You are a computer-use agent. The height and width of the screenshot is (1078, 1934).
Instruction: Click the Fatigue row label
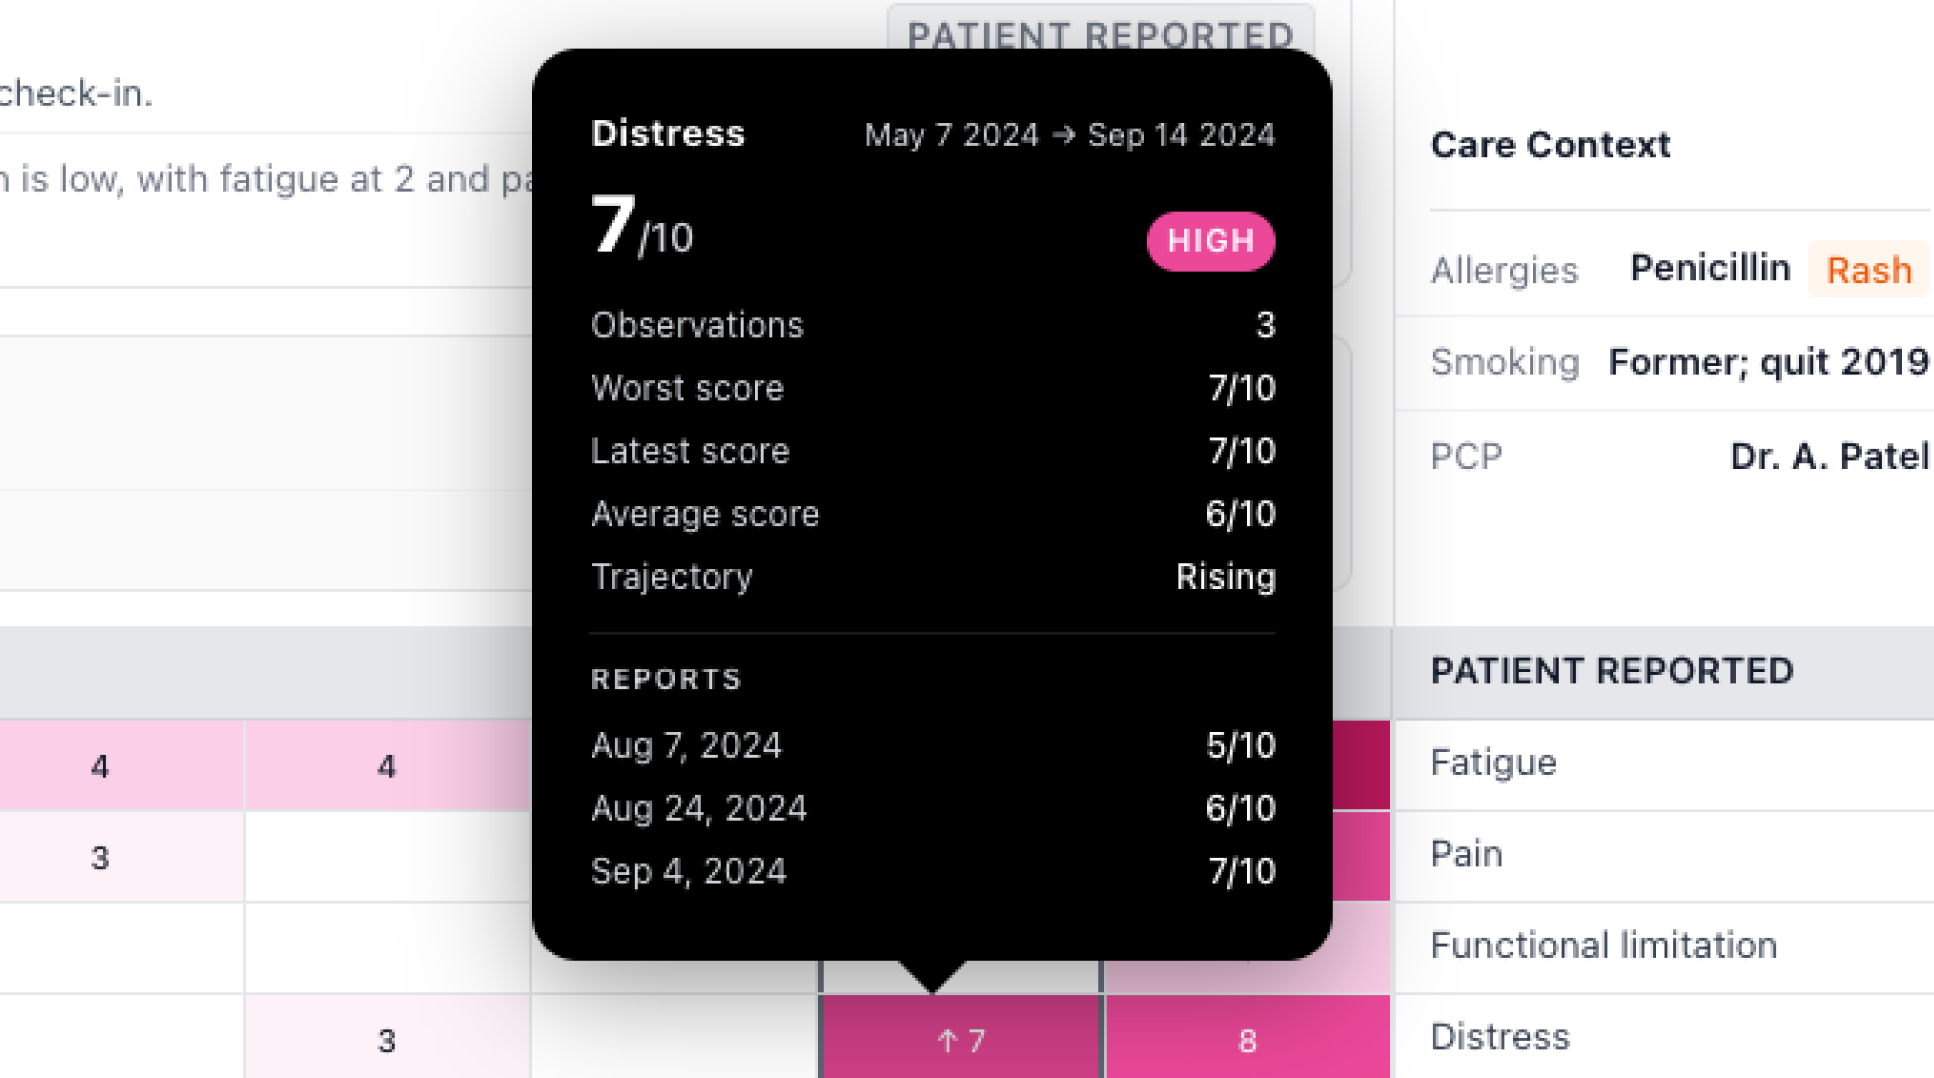(1493, 763)
